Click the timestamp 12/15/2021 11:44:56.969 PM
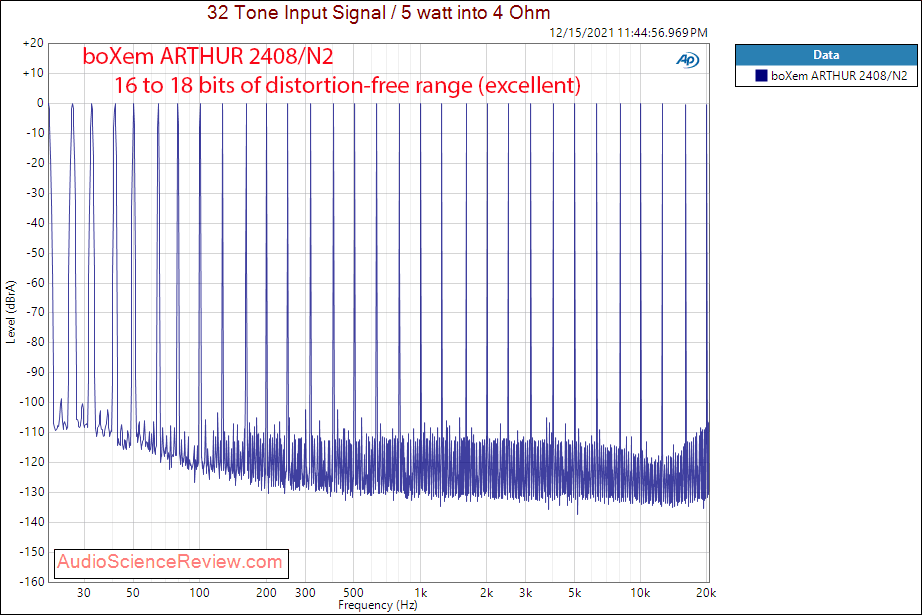Screen dimensions: 922x615 coord(628,33)
